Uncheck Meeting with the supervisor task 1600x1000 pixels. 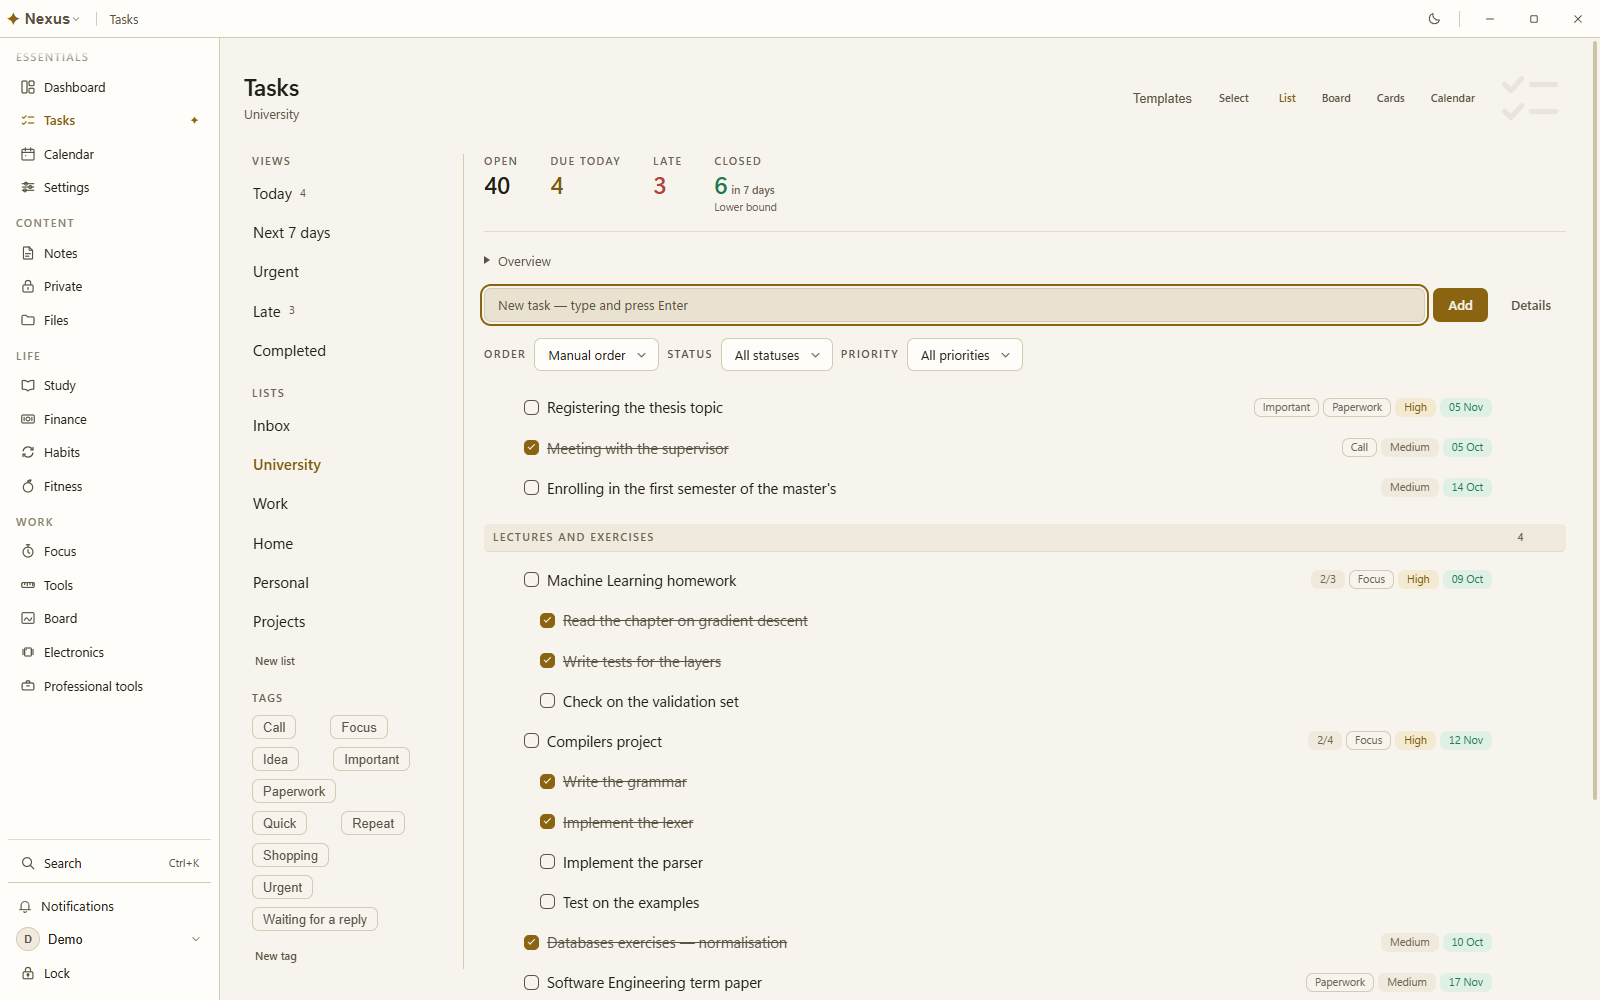[531, 448]
